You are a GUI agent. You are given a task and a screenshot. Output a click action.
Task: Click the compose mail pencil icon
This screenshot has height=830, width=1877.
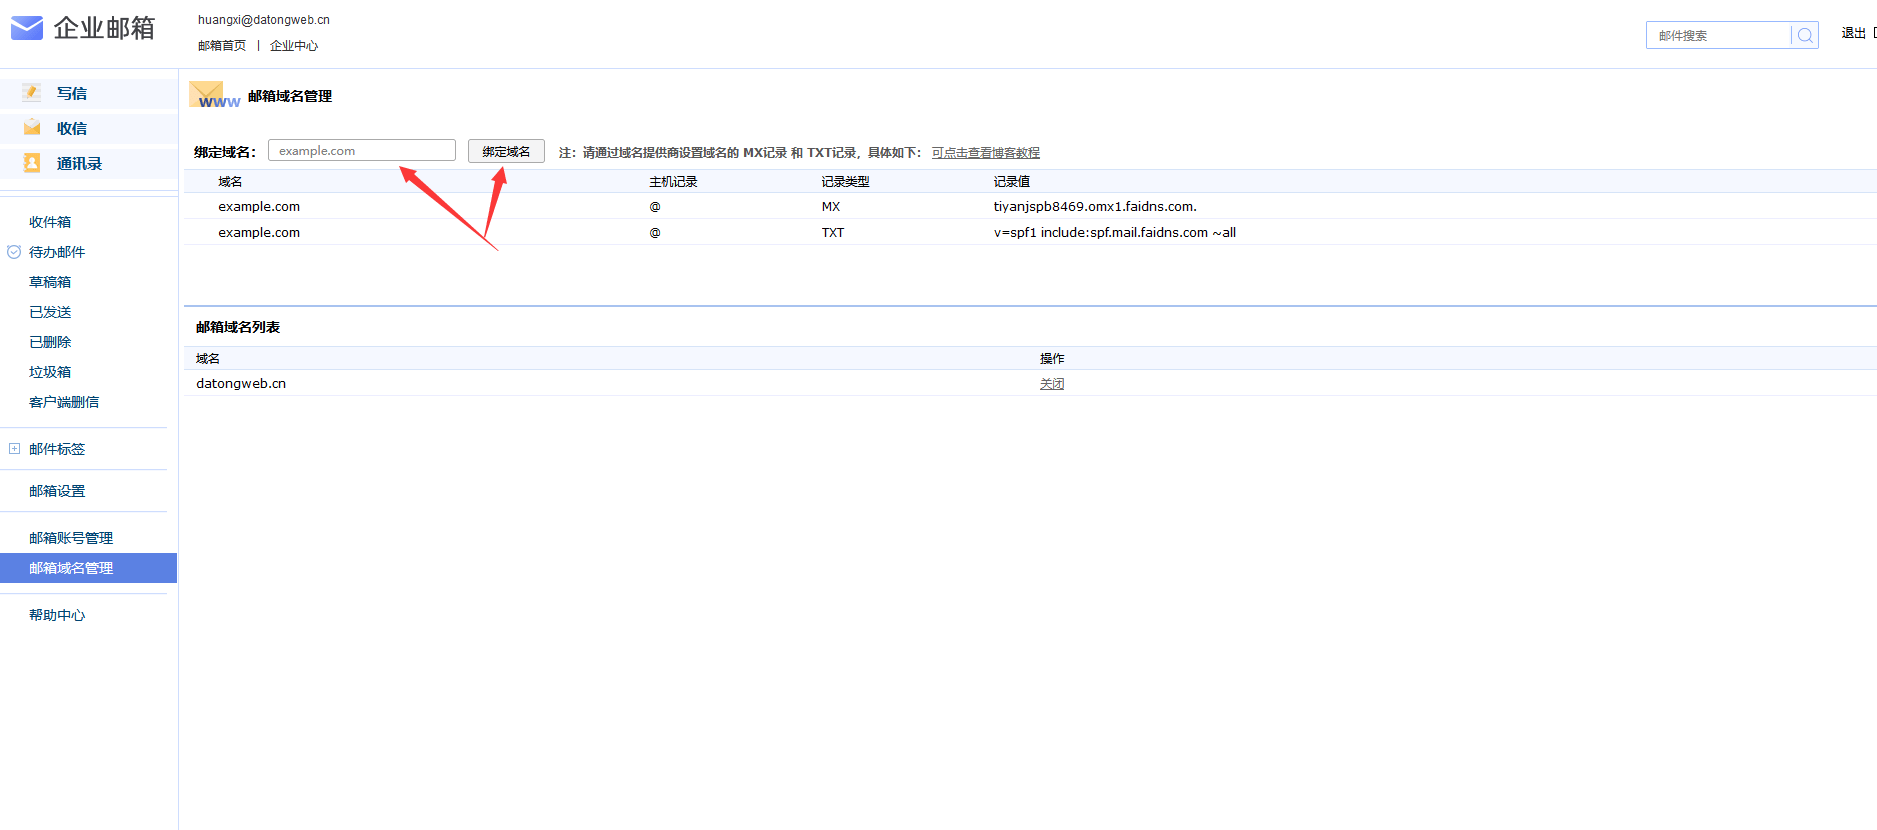(x=32, y=93)
